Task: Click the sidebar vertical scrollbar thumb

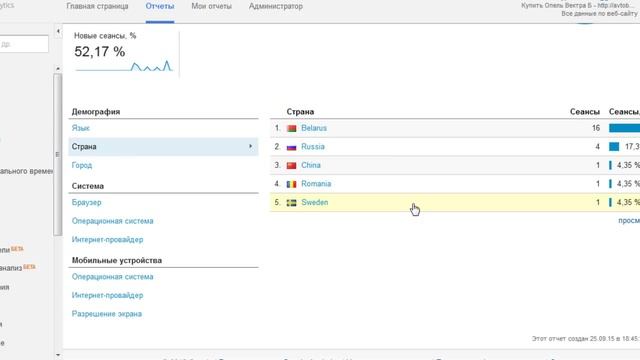Action: [x=58, y=154]
